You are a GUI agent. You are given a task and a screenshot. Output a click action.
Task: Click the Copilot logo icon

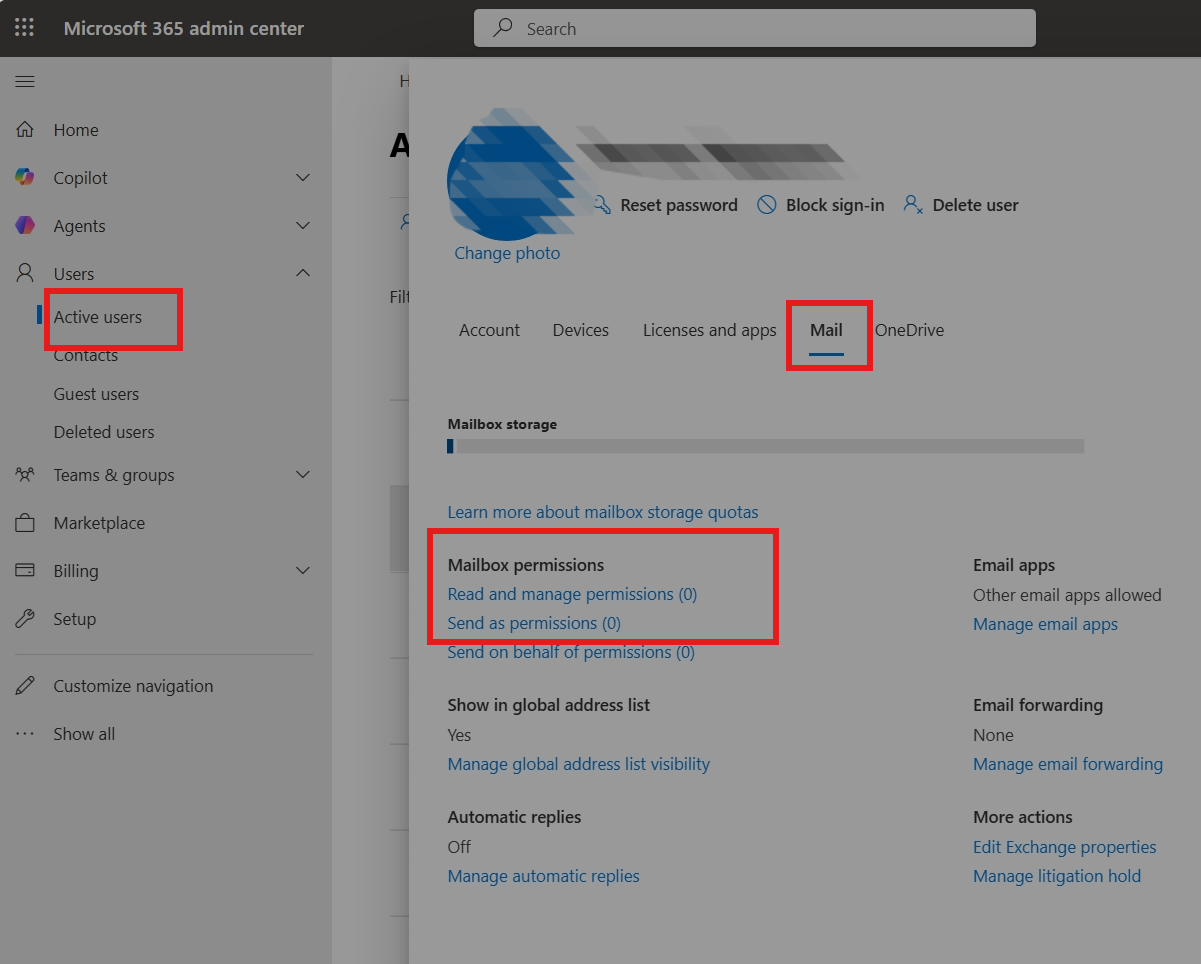coord(25,177)
